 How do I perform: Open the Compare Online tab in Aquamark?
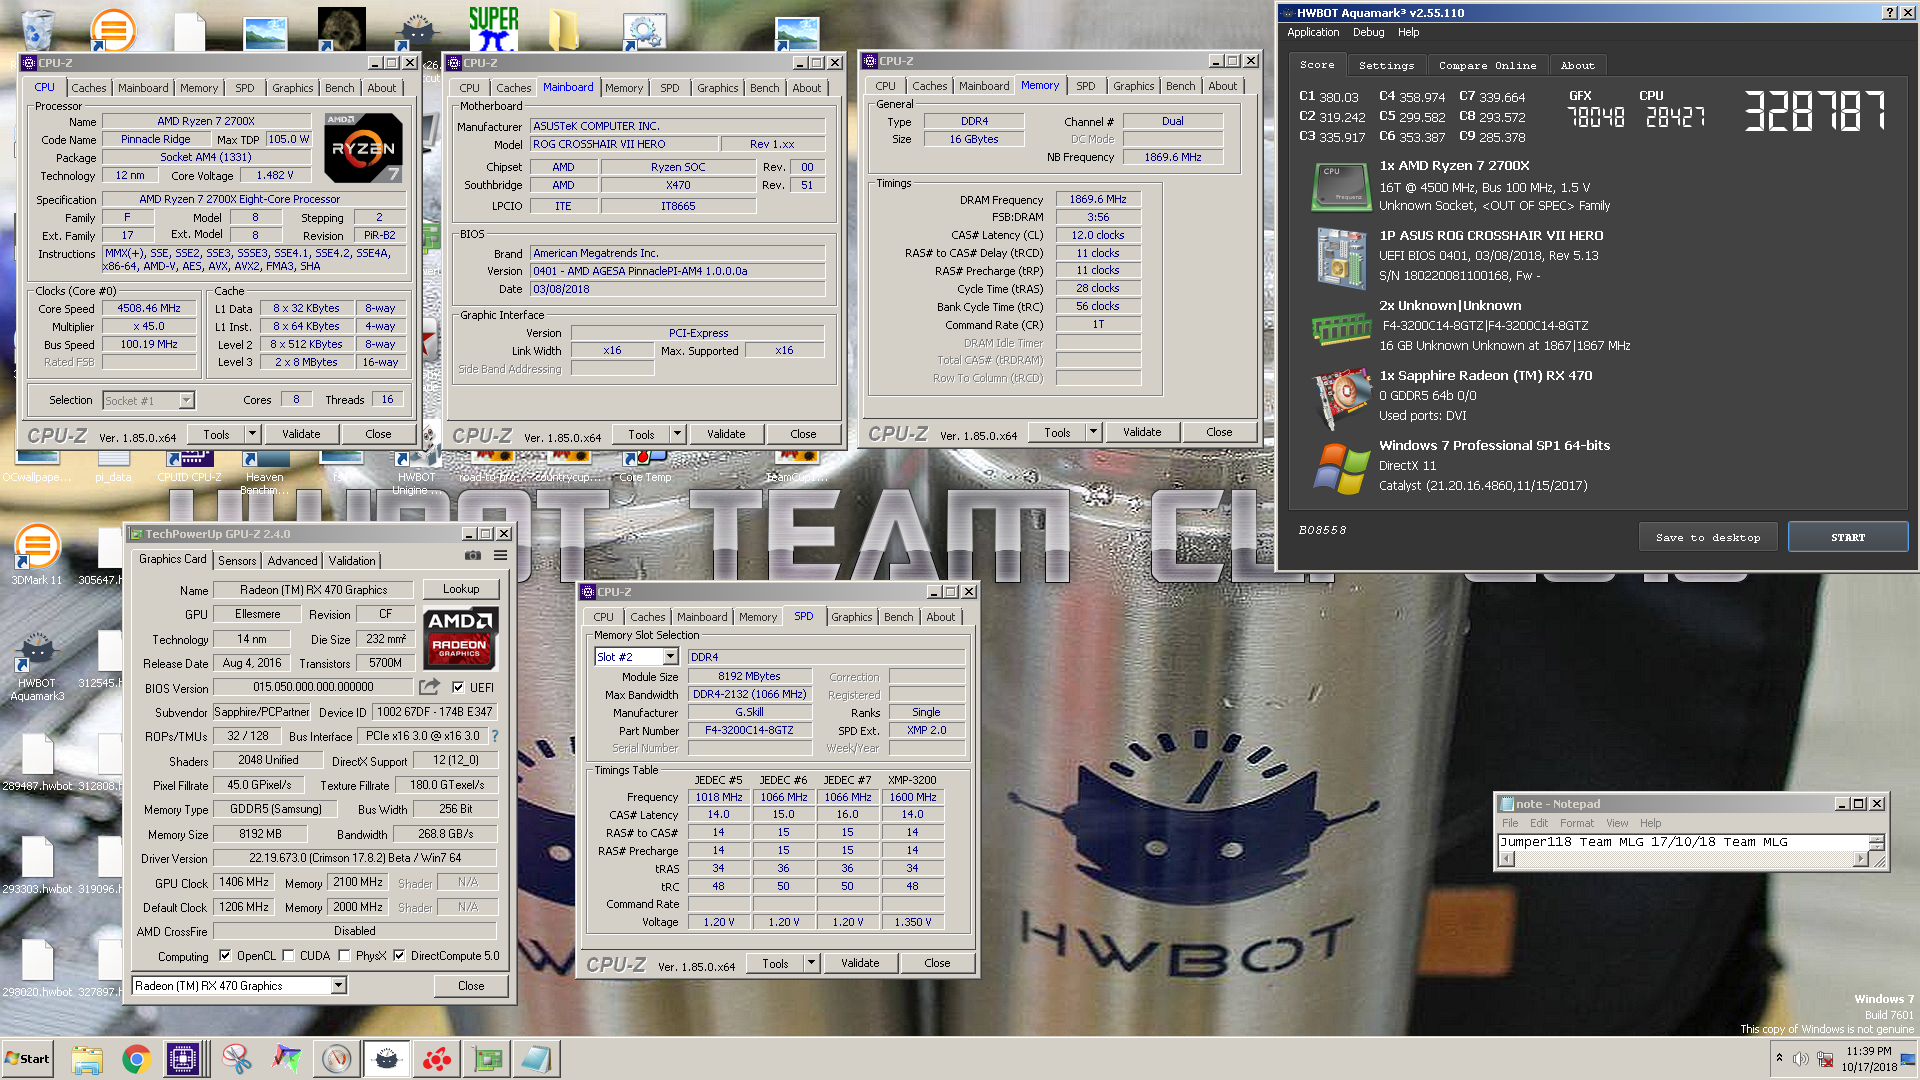point(1487,65)
